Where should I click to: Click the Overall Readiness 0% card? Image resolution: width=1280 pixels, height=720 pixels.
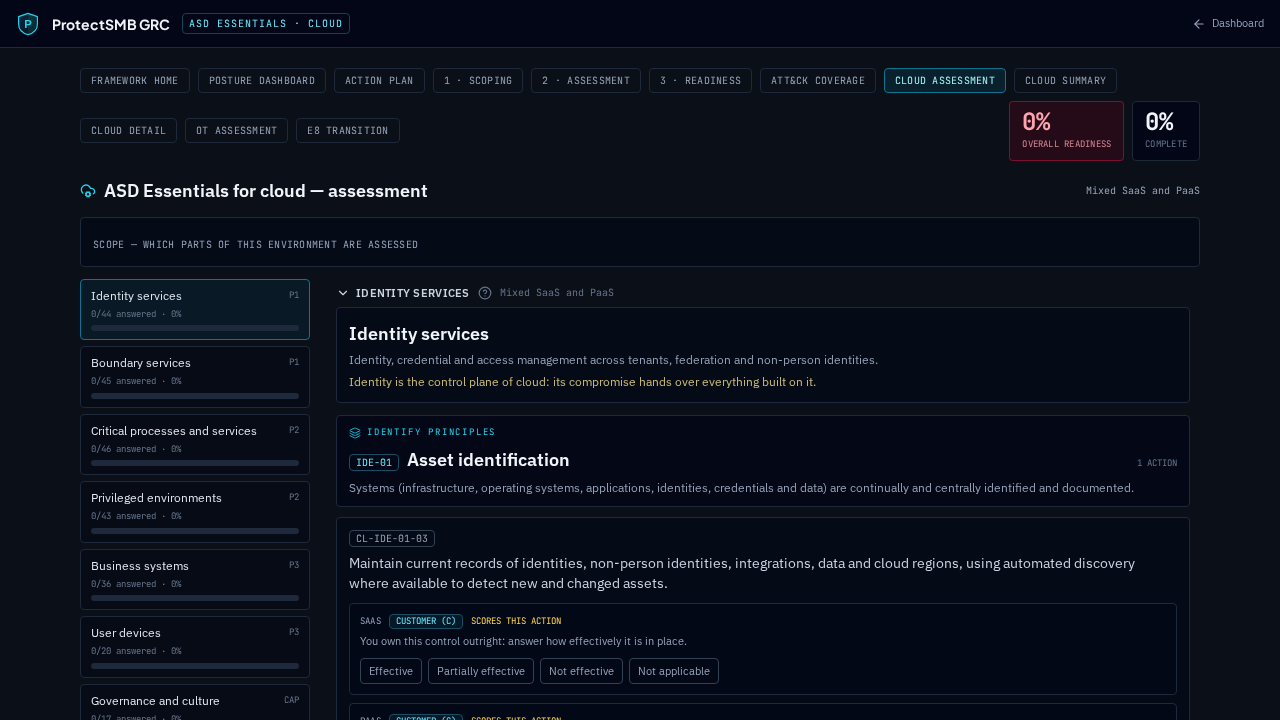[1066, 131]
